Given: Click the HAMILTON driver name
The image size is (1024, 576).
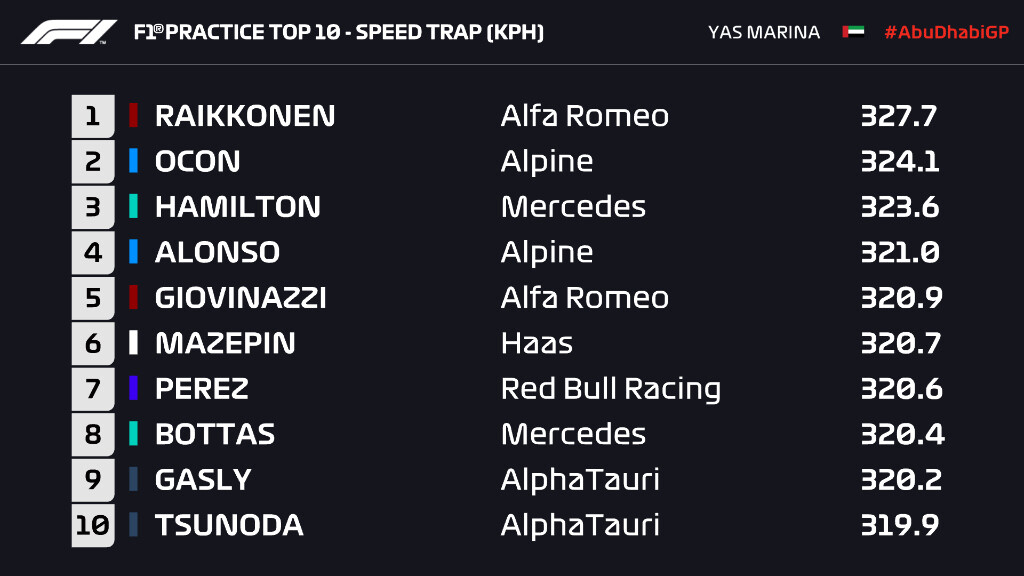Looking at the screenshot, I should tap(238, 207).
